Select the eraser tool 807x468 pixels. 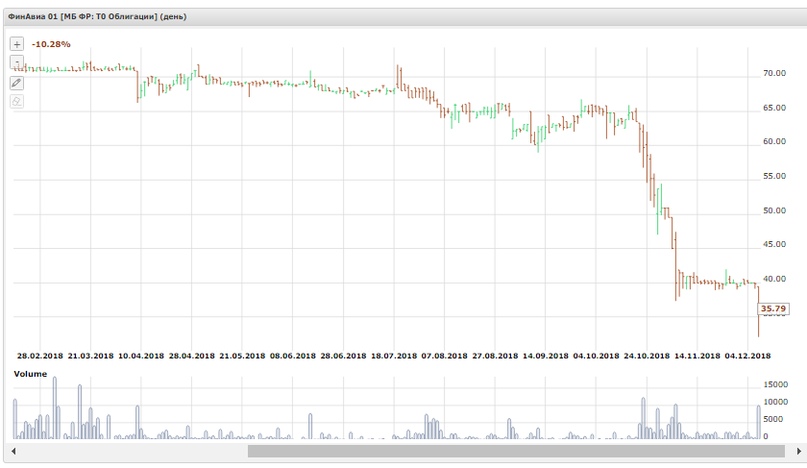pyautogui.click(x=16, y=100)
